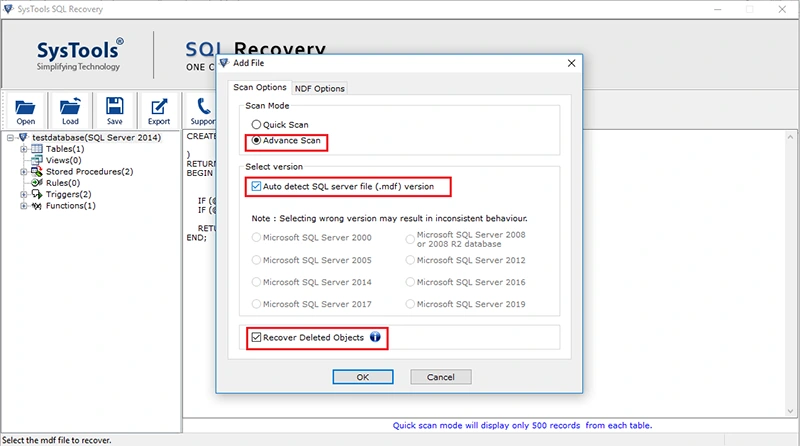Choose Microsoft SQL Server 2000 option
This screenshot has width=800, height=446.
256,237
